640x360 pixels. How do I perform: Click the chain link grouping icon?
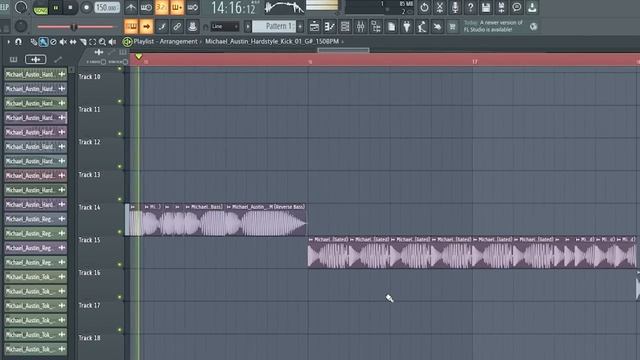(177, 27)
